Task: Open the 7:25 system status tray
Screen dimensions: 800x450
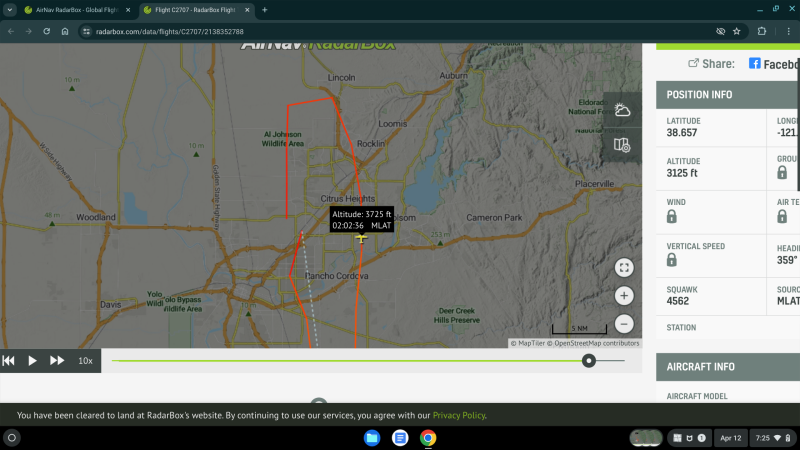Action: click(772, 438)
